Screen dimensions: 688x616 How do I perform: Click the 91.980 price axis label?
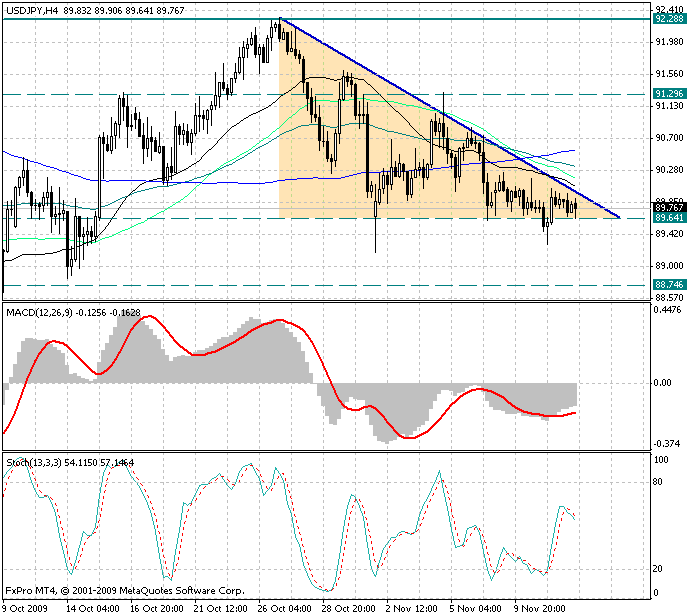669,42
